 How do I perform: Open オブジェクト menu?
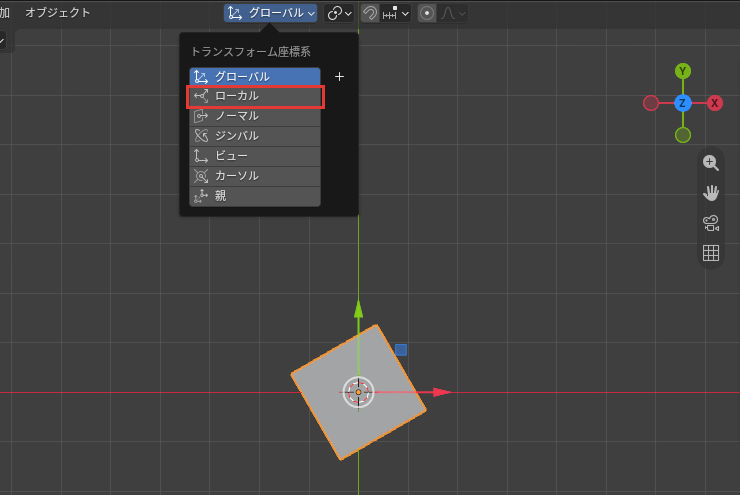58,13
